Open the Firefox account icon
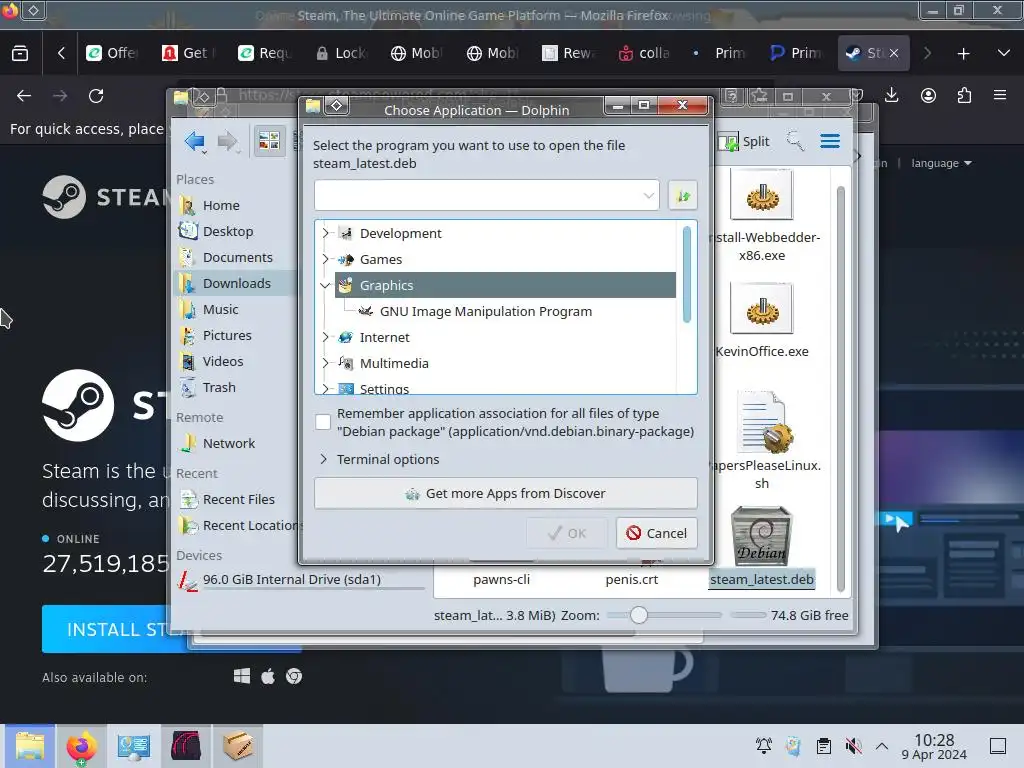Viewport: 1024px width, 768px height. point(928,96)
